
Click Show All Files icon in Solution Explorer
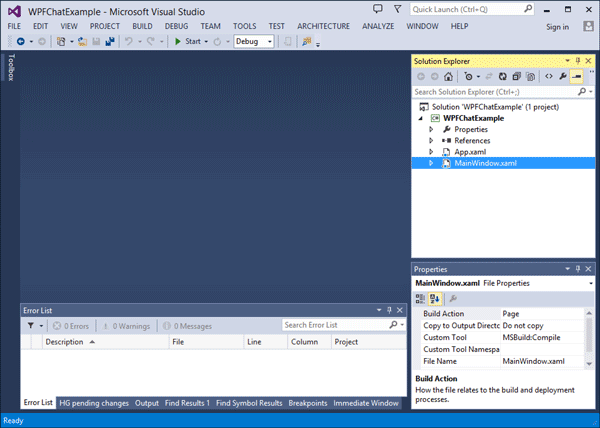[530, 76]
